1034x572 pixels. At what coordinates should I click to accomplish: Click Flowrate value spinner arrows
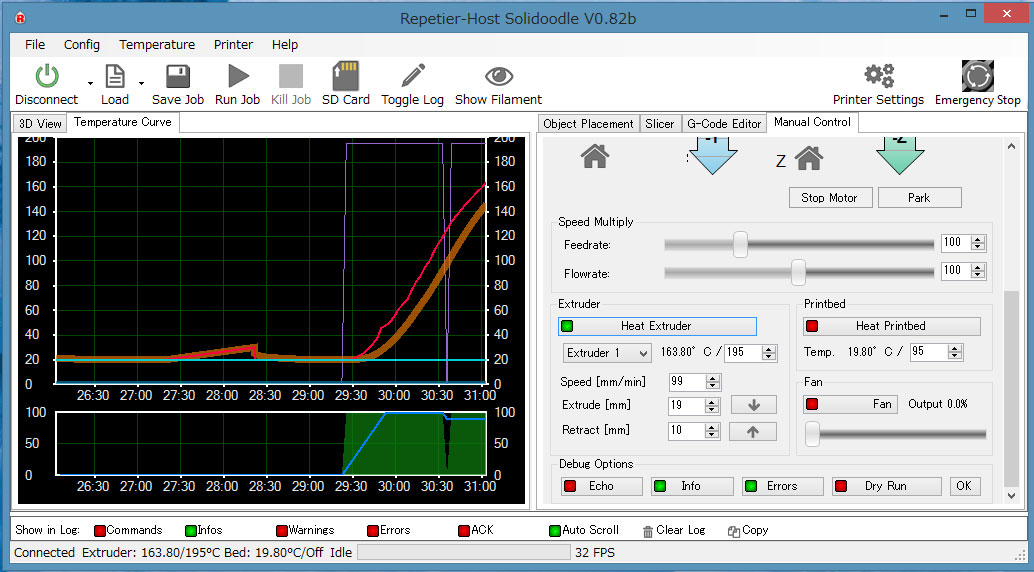click(x=979, y=270)
